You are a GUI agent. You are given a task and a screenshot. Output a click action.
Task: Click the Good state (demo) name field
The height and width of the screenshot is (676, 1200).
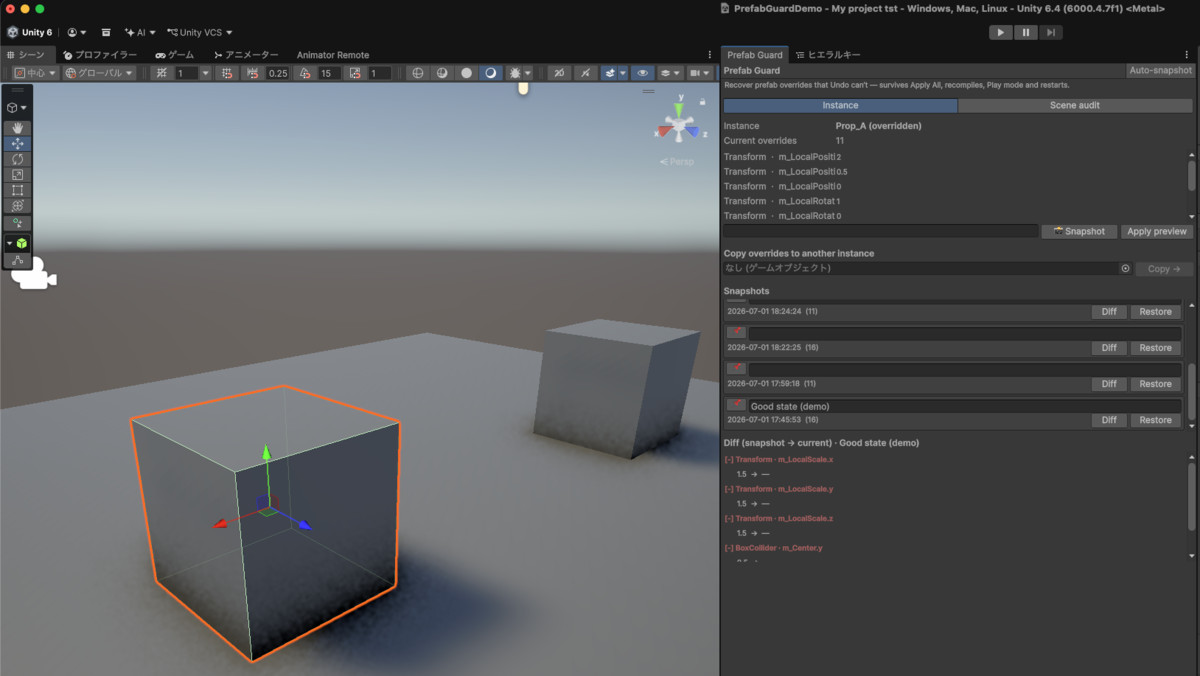coord(965,406)
